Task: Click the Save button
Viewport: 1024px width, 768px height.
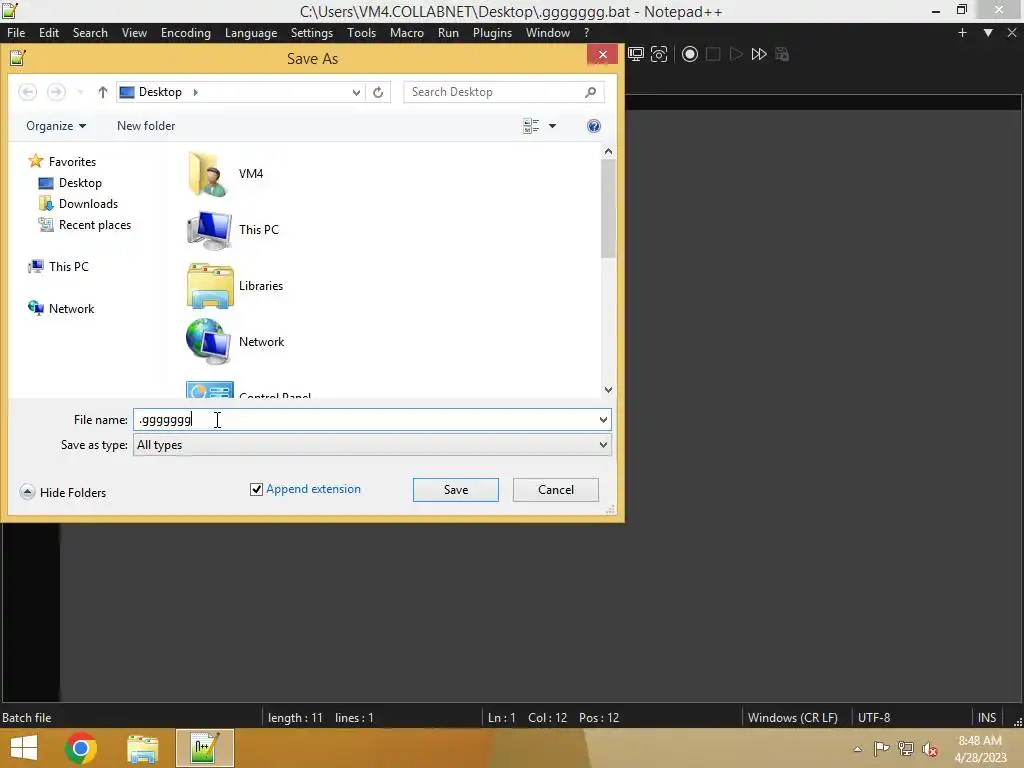Action: point(456,490)
